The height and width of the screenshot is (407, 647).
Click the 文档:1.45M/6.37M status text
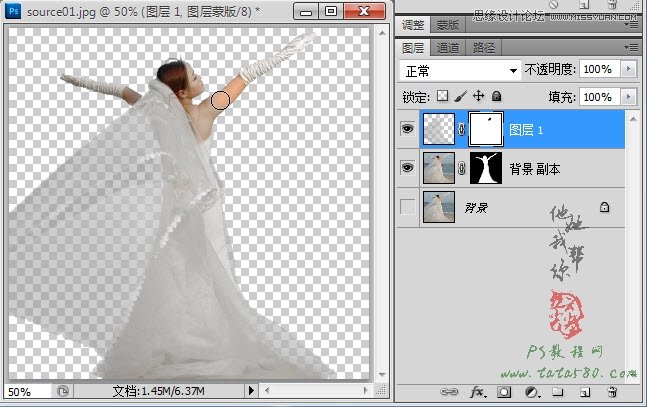(x=159, y=391)
